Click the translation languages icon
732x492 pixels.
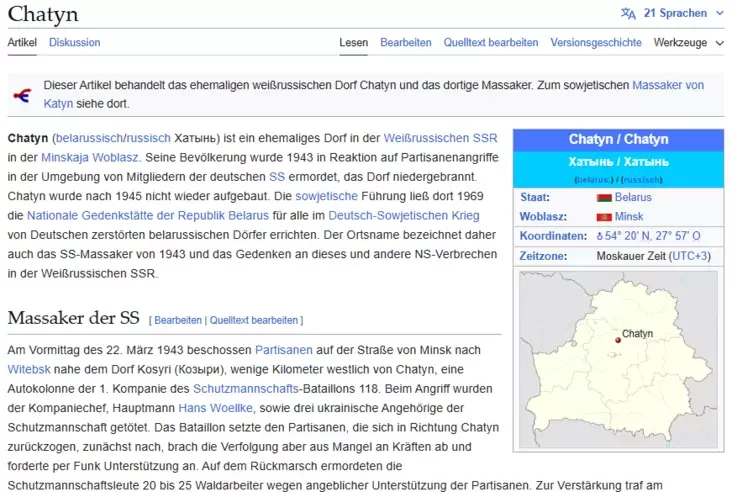click(x=627, y=14)
